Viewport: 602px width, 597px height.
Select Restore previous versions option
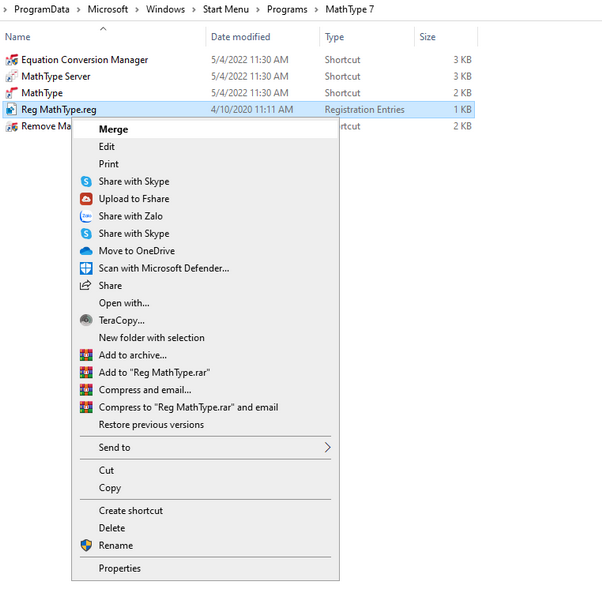point(151,425)
